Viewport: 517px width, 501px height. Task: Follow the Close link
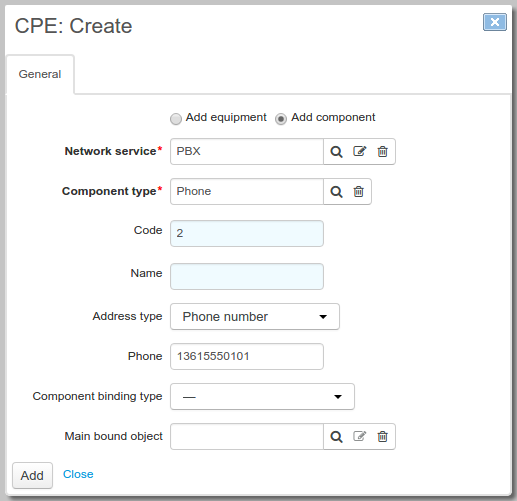[x=78, y=474]
